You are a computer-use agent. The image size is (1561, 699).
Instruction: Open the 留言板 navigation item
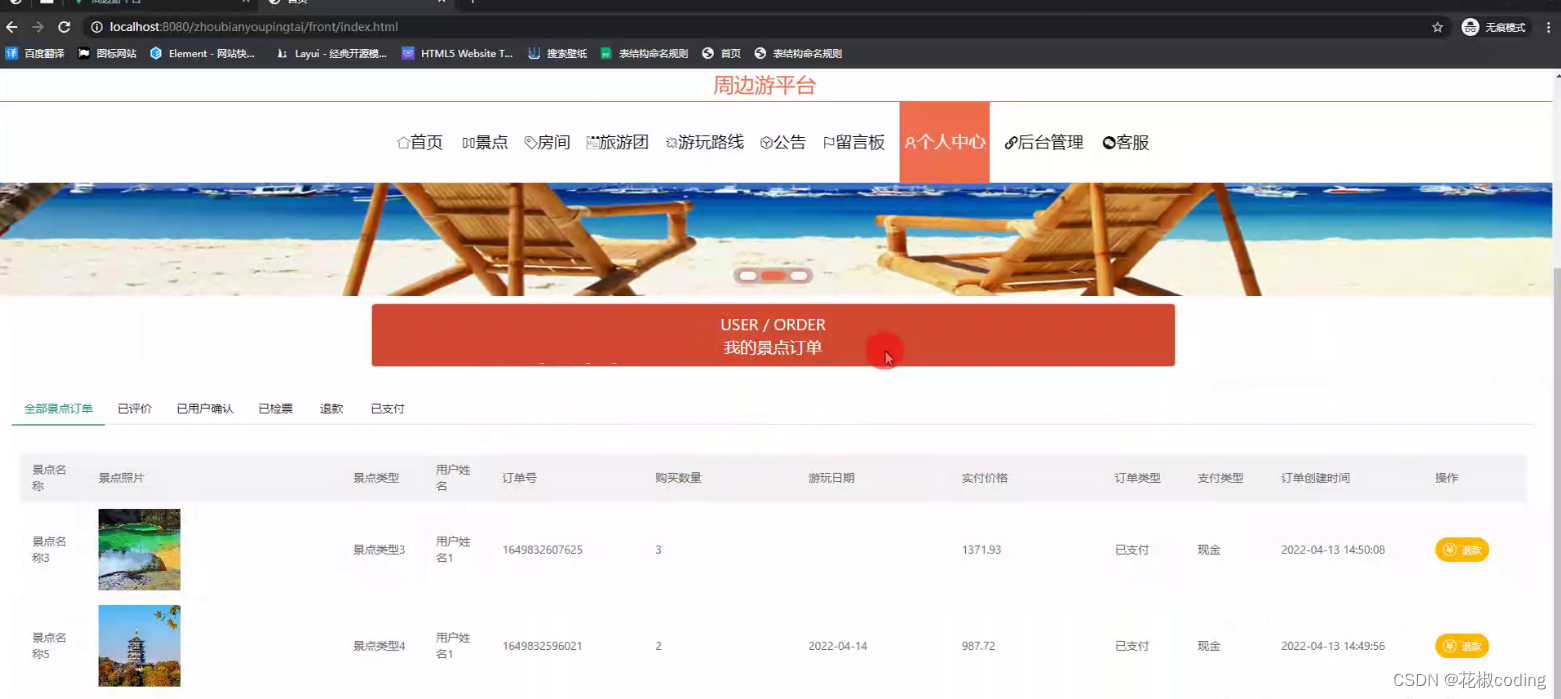tap(854, 142)
